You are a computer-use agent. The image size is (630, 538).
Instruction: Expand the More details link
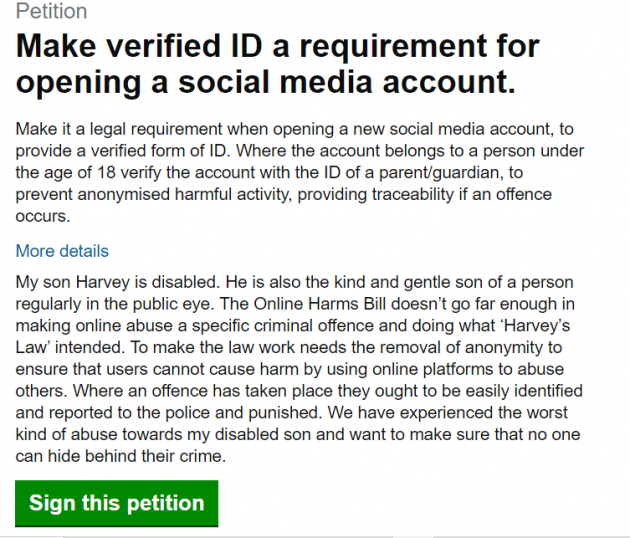62,251
